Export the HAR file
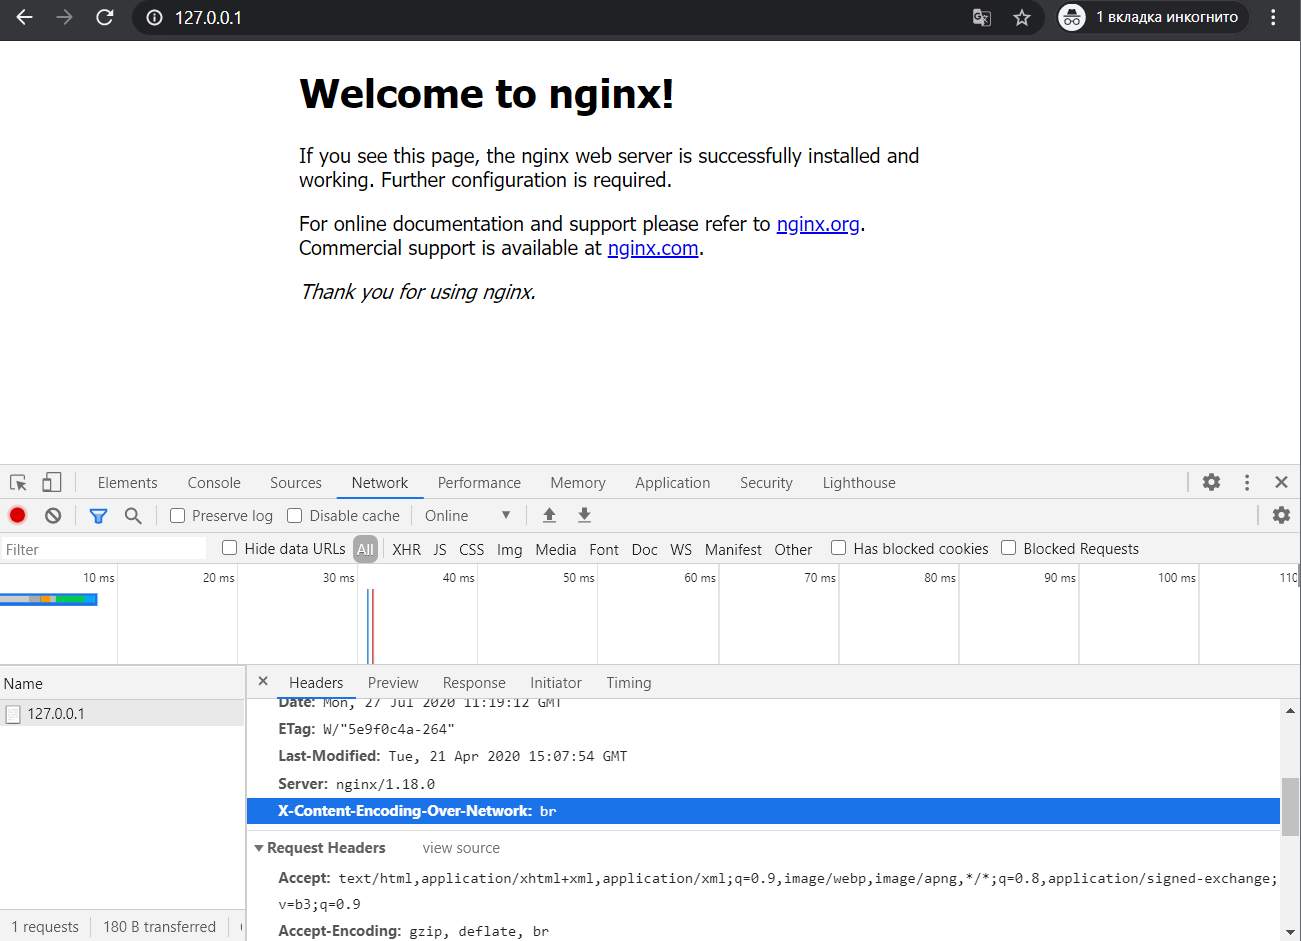This screenshot has height=941, width=1301. pyautogui.click(x=584, y=515)
